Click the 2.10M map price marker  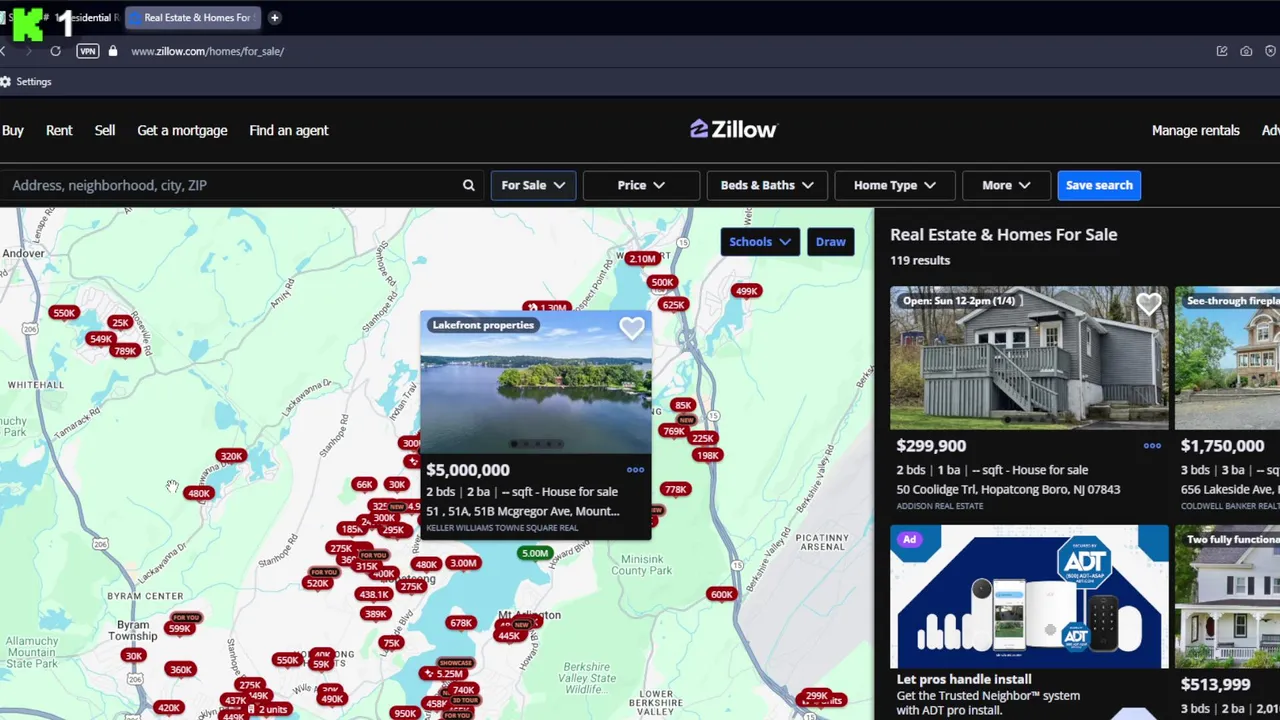(x=642, y=259)
